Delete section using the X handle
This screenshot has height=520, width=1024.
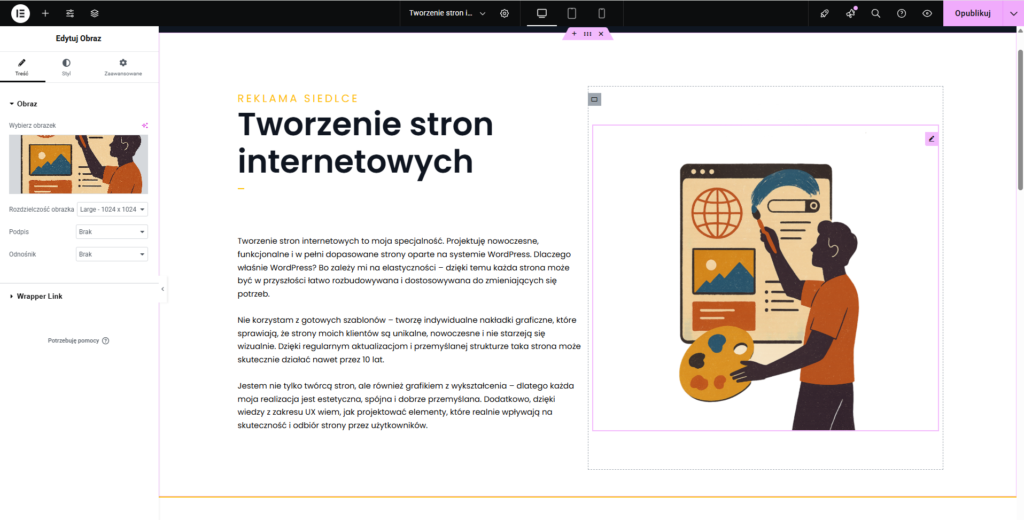601,34
